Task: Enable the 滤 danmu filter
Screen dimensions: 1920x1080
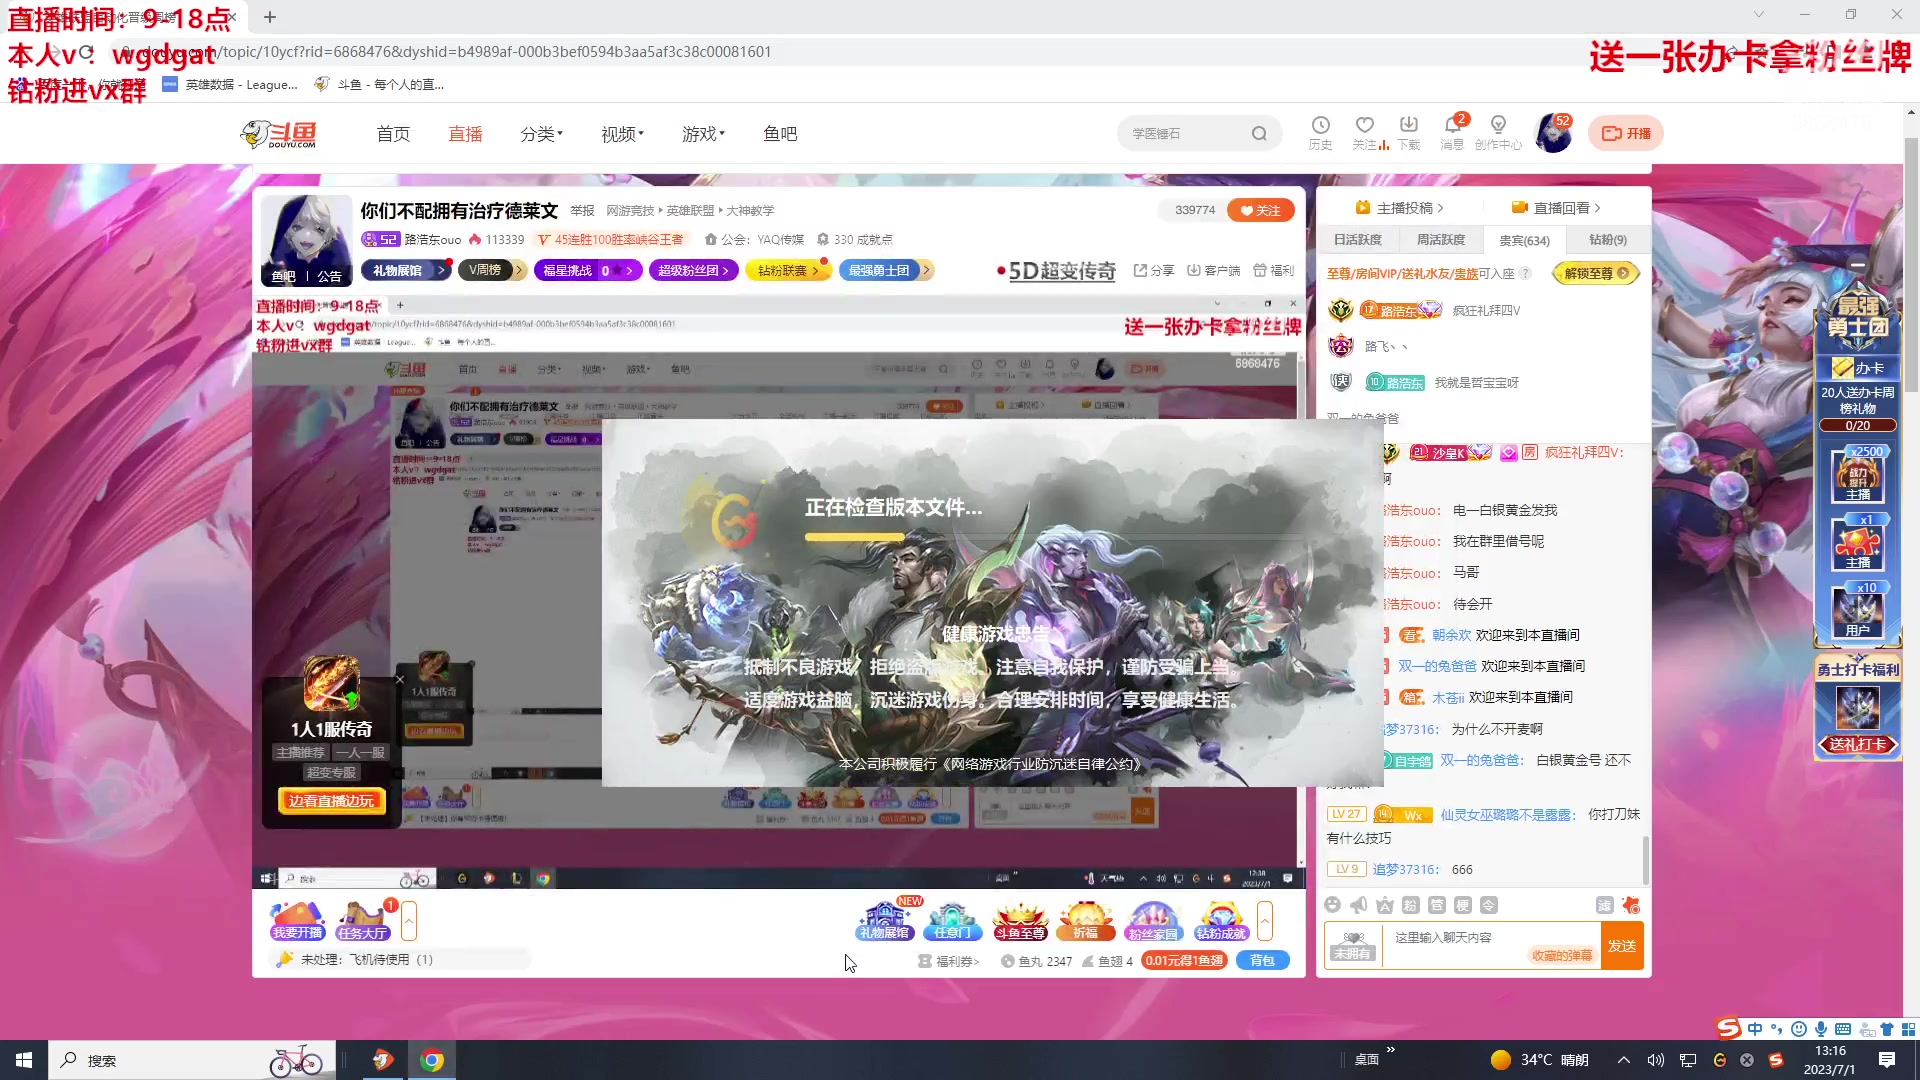Action: click(1607, 904)
